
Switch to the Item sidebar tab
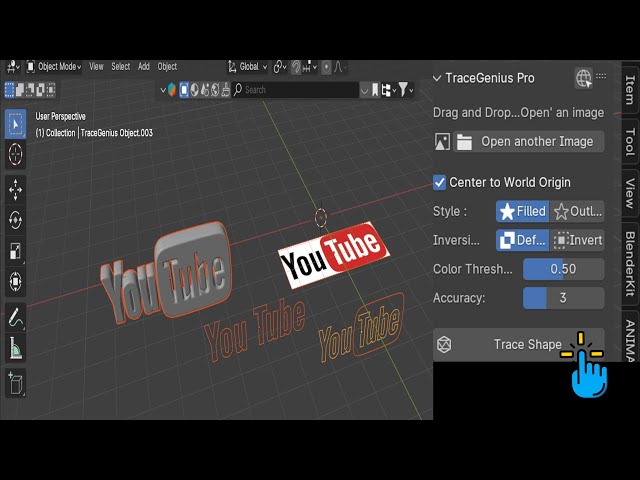click(x=630, y=90)
